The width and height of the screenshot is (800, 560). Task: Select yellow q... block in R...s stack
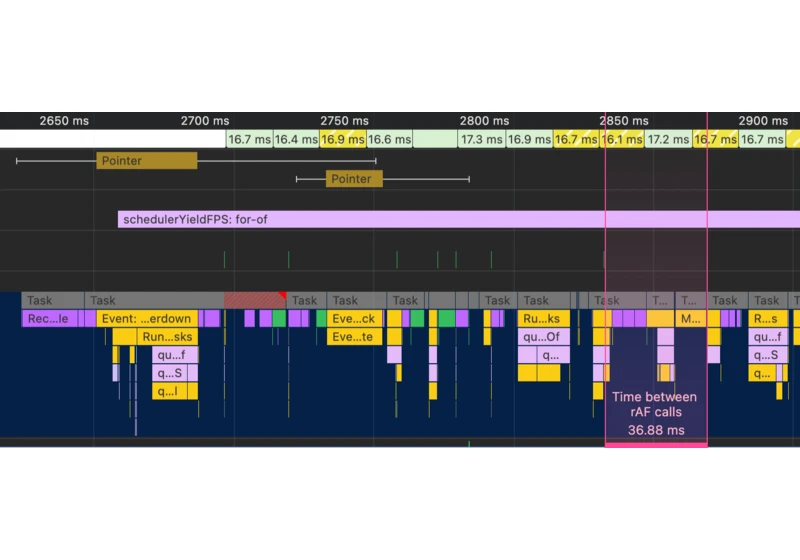pos(762,373)
